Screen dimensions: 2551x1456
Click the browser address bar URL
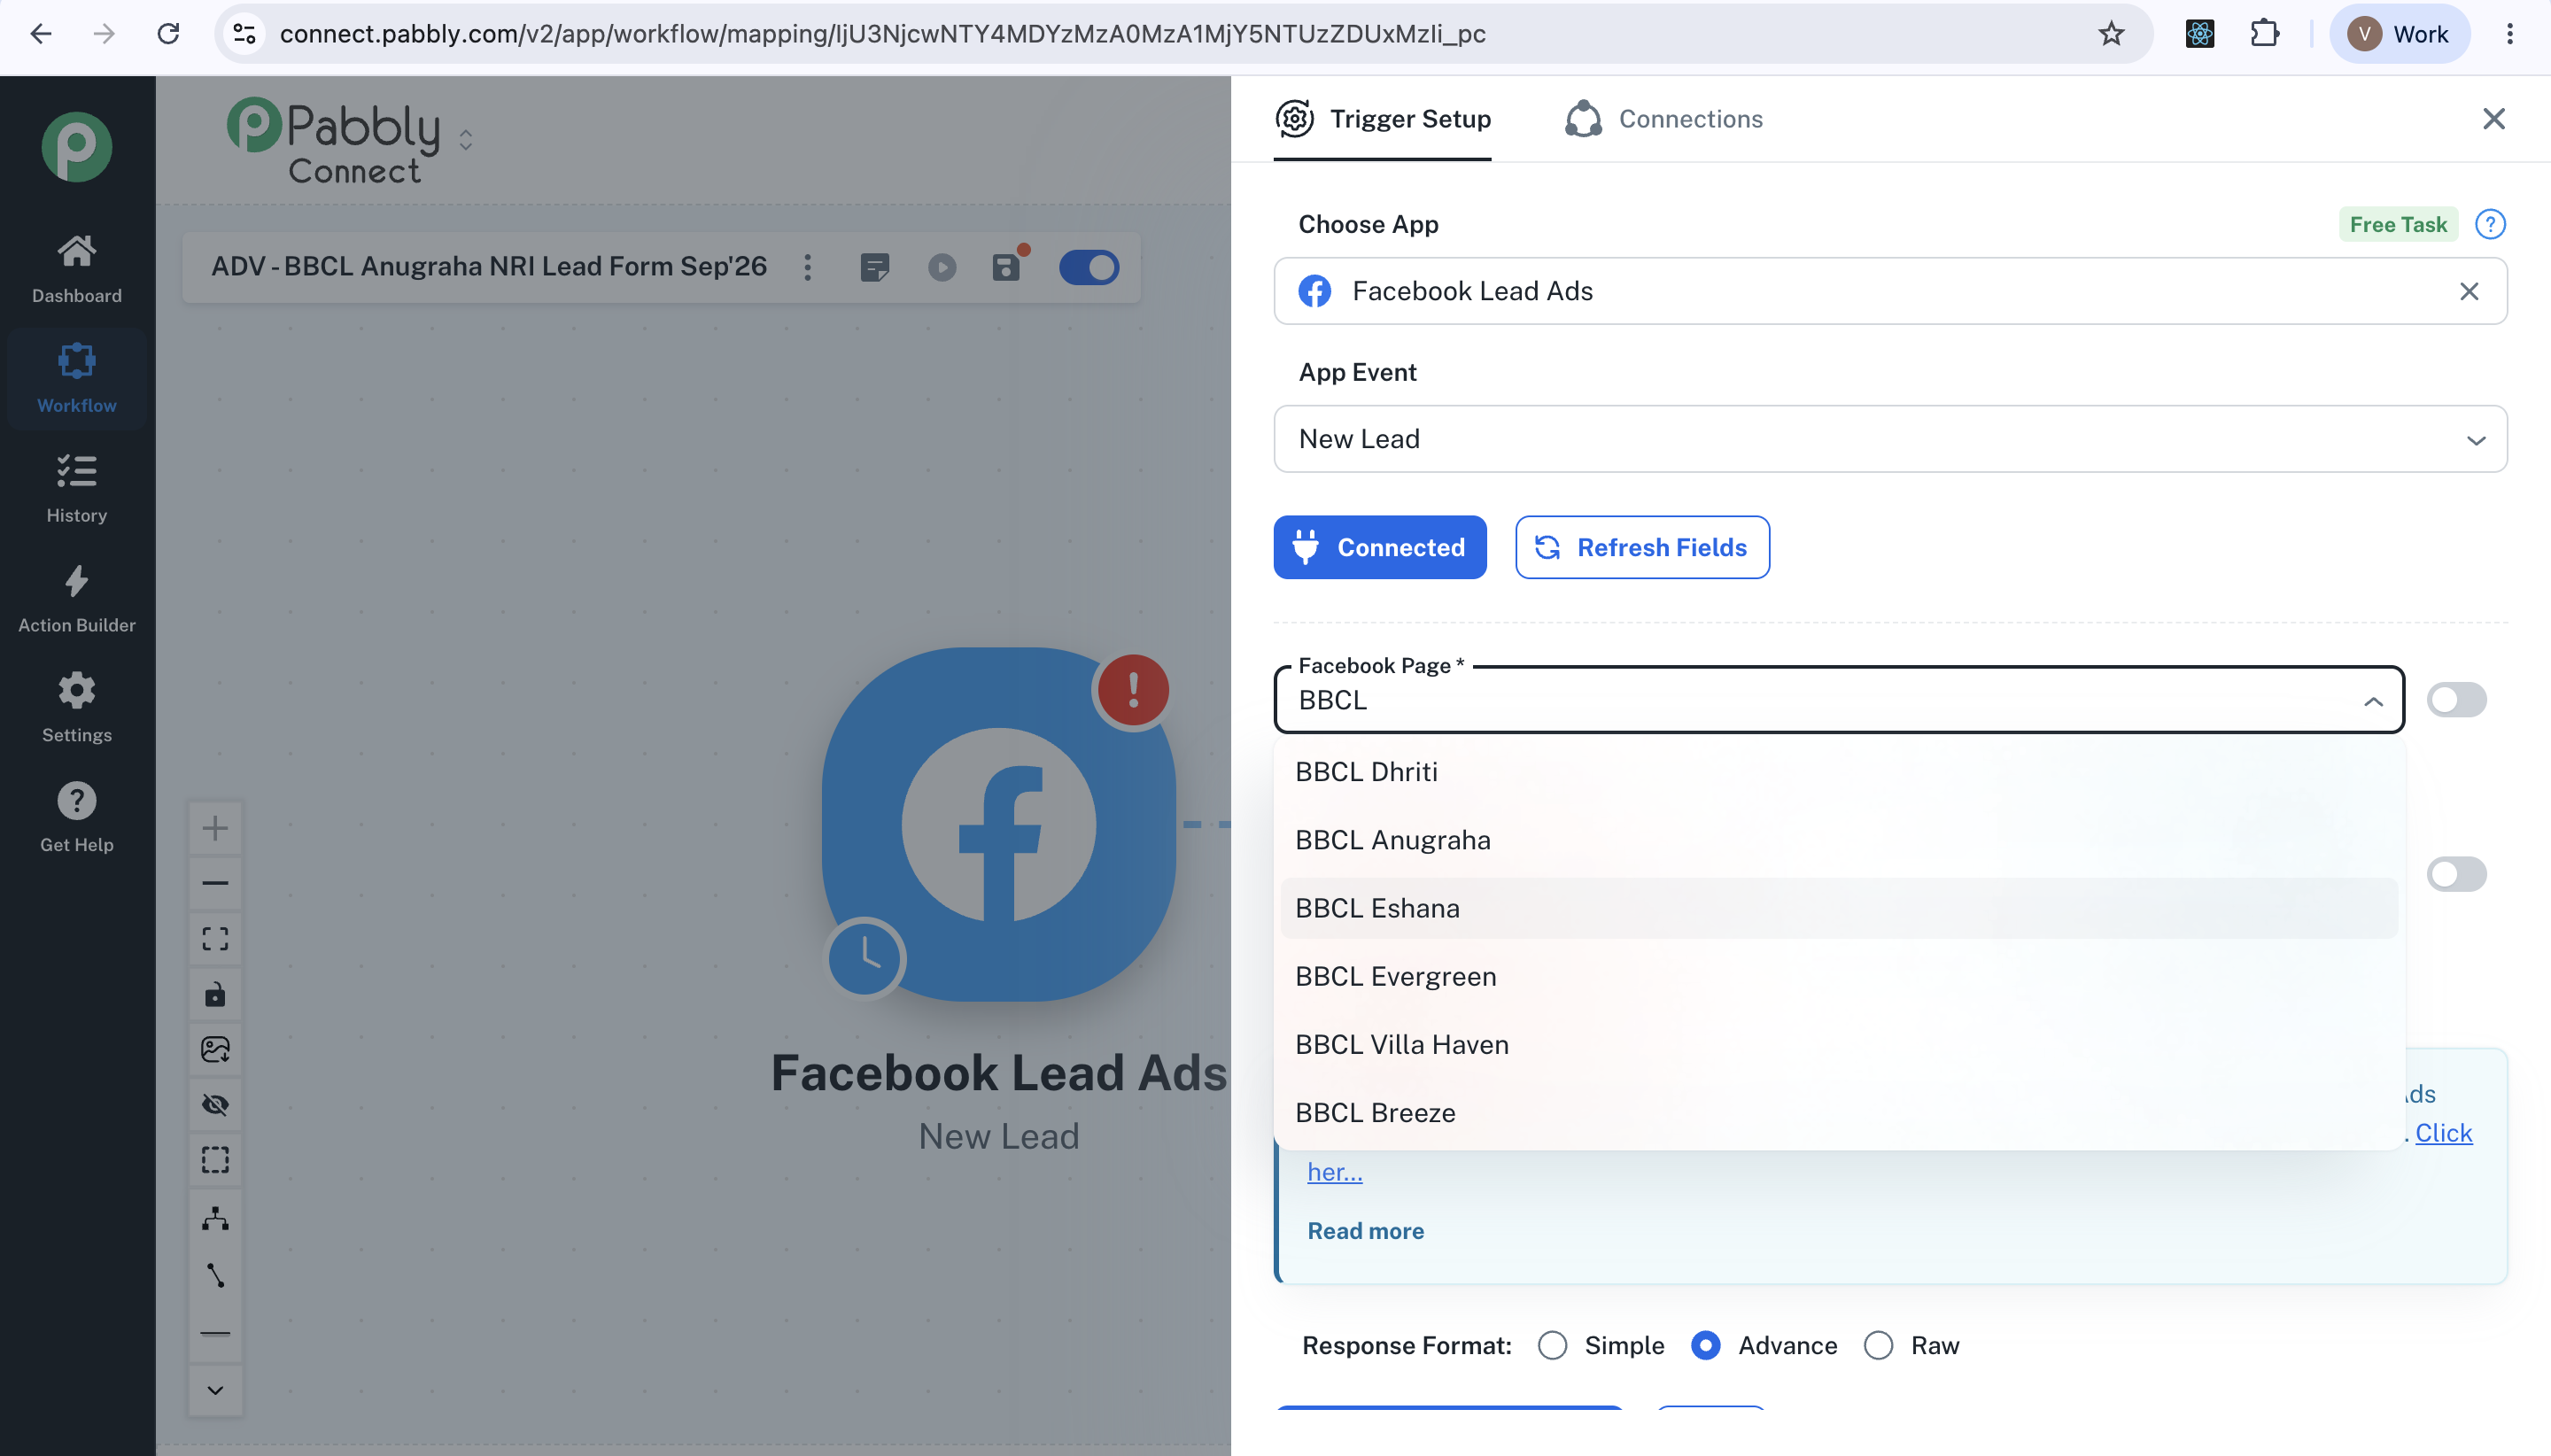tap(882, 34)
